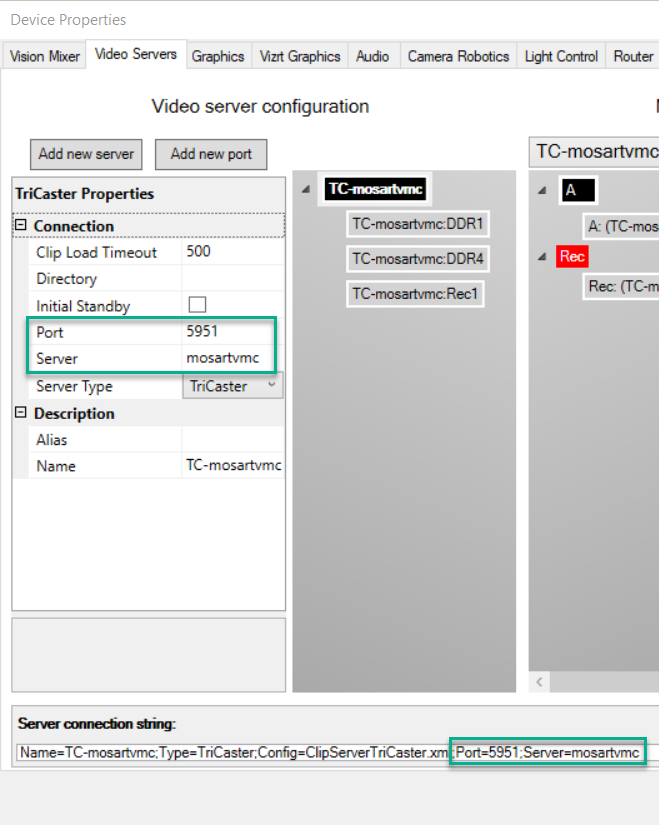Screen dimensions: 659x825
Task: Click the left arrow of horizontal scrollbar
Action: [x=540, y=682]
